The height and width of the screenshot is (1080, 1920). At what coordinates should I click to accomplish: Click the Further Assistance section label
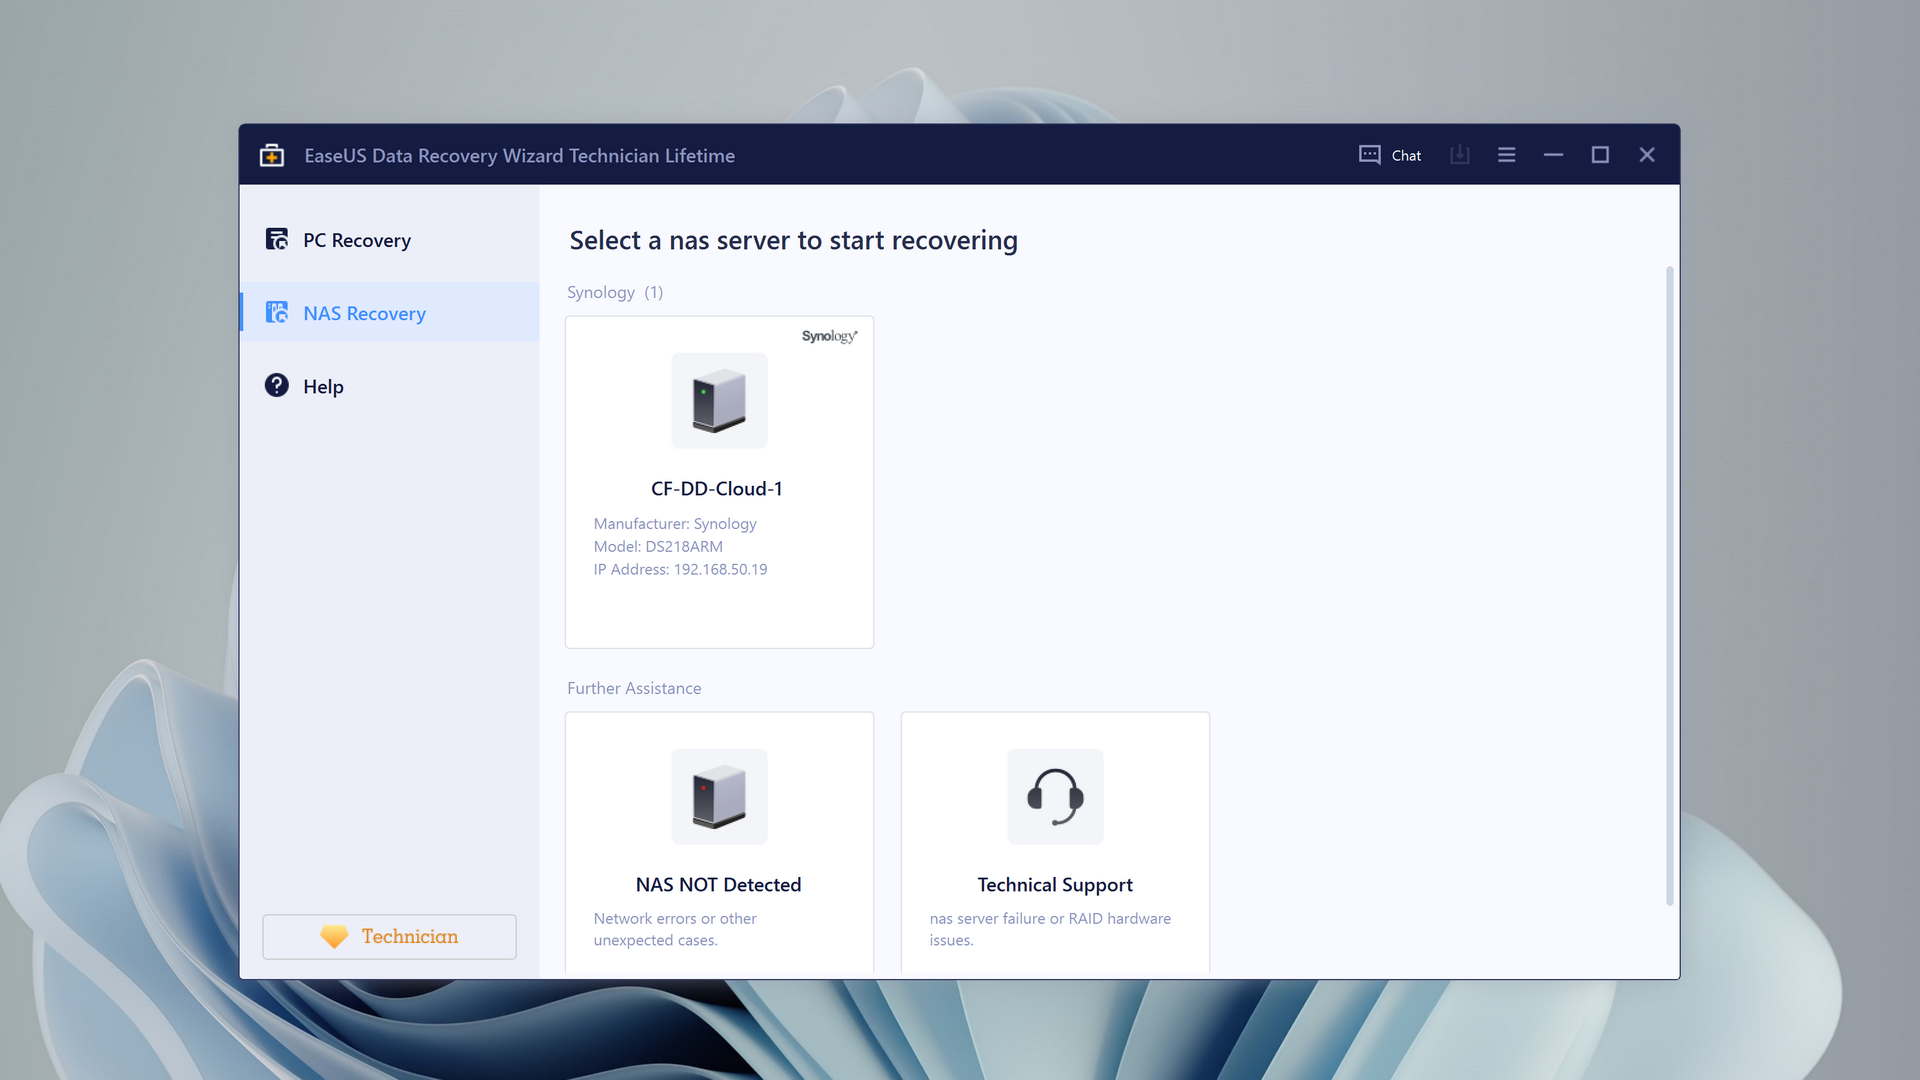pyautogui.click(x=634, y=688)
